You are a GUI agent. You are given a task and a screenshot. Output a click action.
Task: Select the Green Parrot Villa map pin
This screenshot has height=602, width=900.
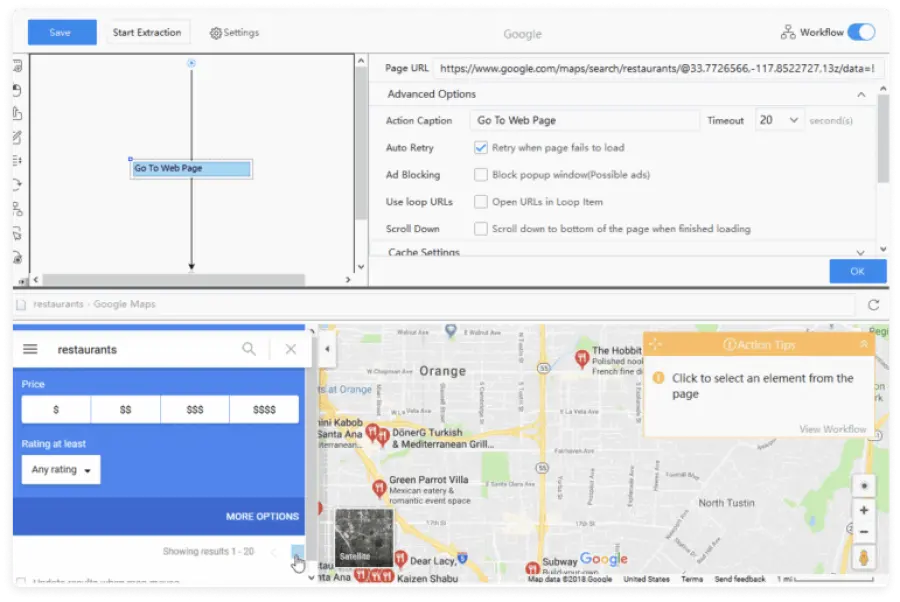click(379, 488)
